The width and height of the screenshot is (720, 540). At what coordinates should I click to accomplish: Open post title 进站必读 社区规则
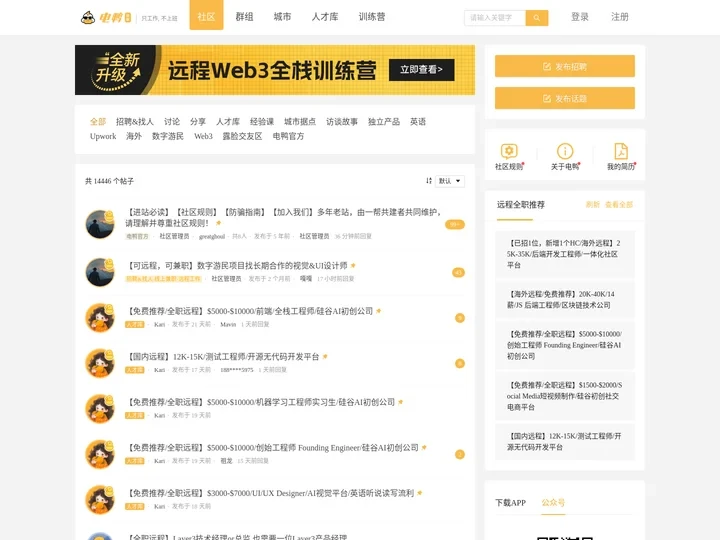pyautogui.click(x=283, y=218)
